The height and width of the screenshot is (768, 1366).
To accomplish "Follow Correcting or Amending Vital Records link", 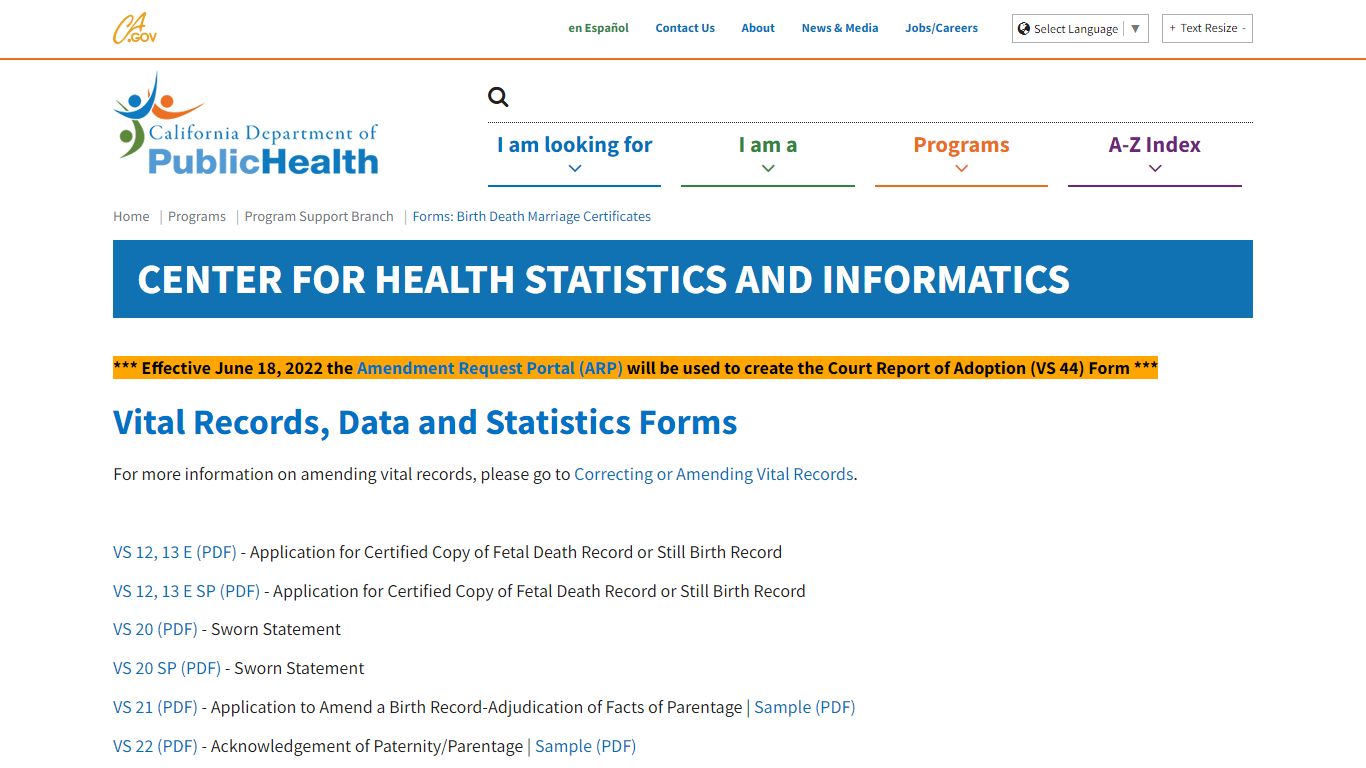I will 714,474.
